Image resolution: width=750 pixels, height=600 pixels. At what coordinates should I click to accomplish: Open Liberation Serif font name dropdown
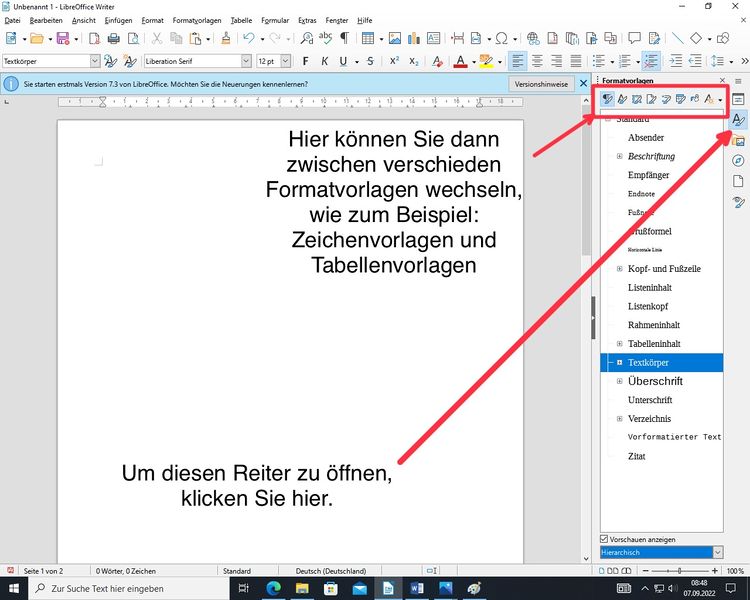tap(246, 61)
